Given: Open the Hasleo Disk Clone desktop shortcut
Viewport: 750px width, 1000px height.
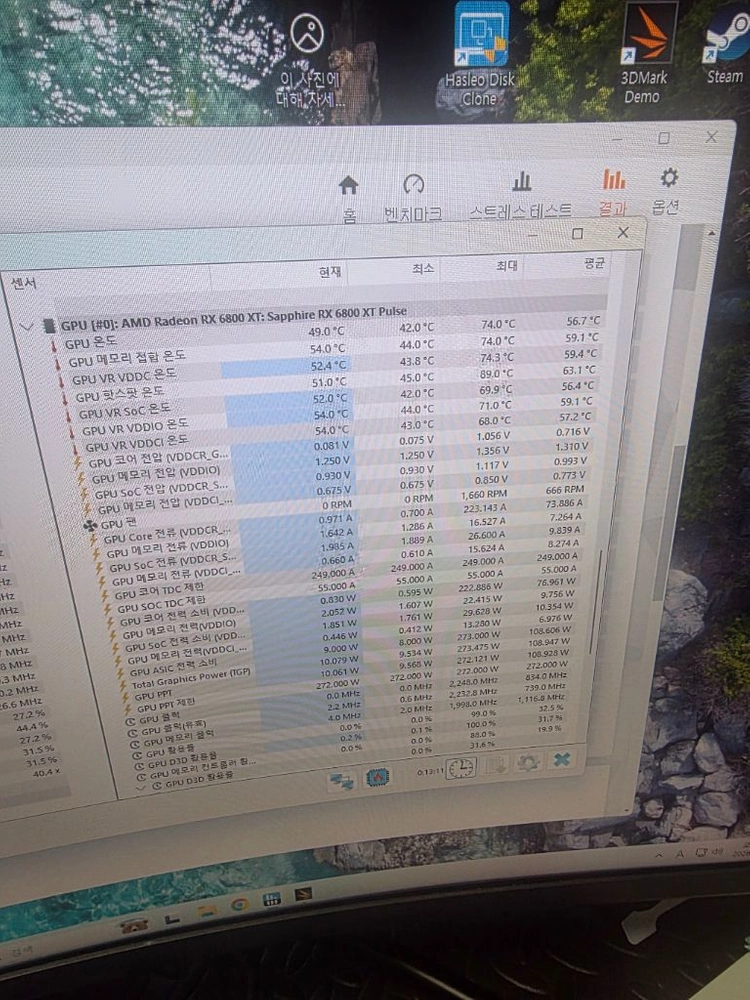Looking at the screenshot, I should (480, 54).
